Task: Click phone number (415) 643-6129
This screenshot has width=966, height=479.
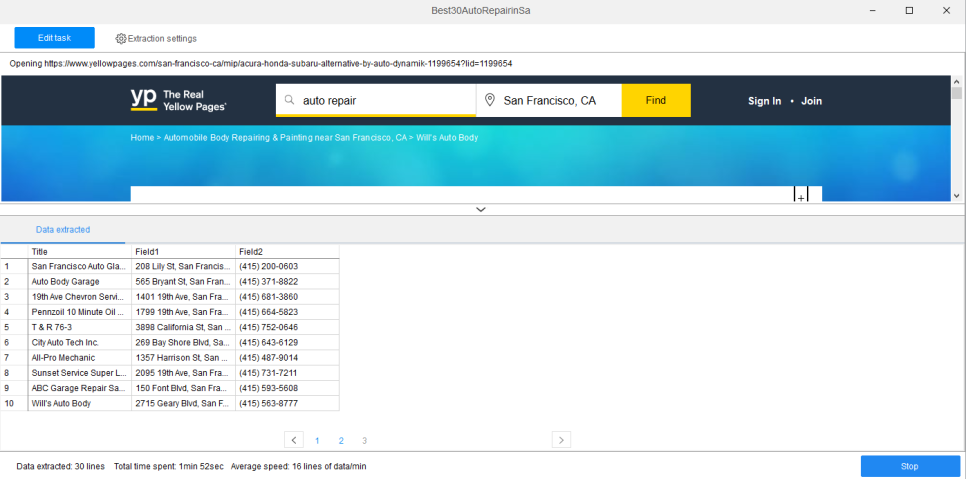Action: click(x=287, y=342)
